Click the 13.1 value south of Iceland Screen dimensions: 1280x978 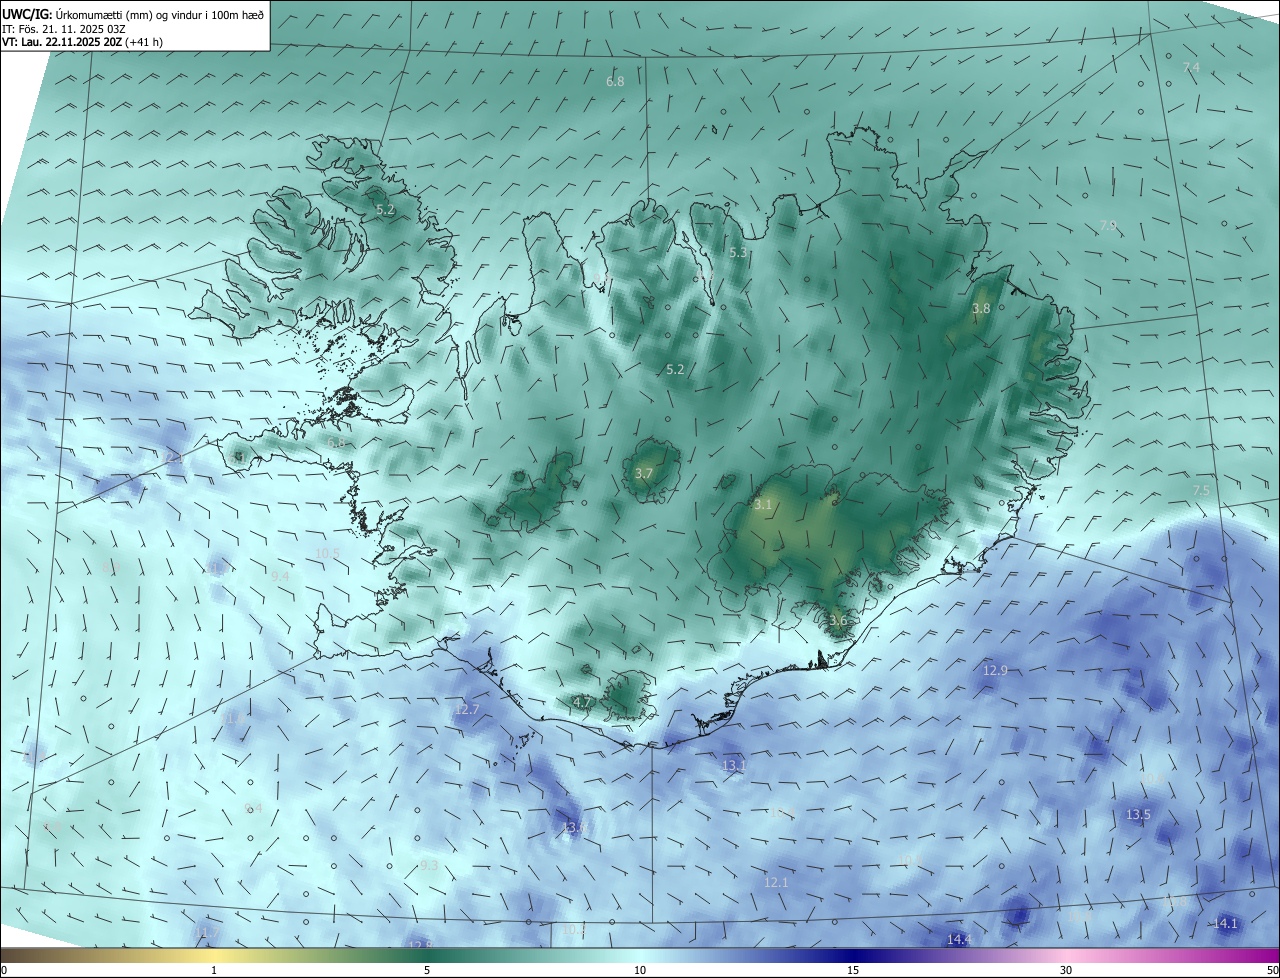[x=734, y=765]
